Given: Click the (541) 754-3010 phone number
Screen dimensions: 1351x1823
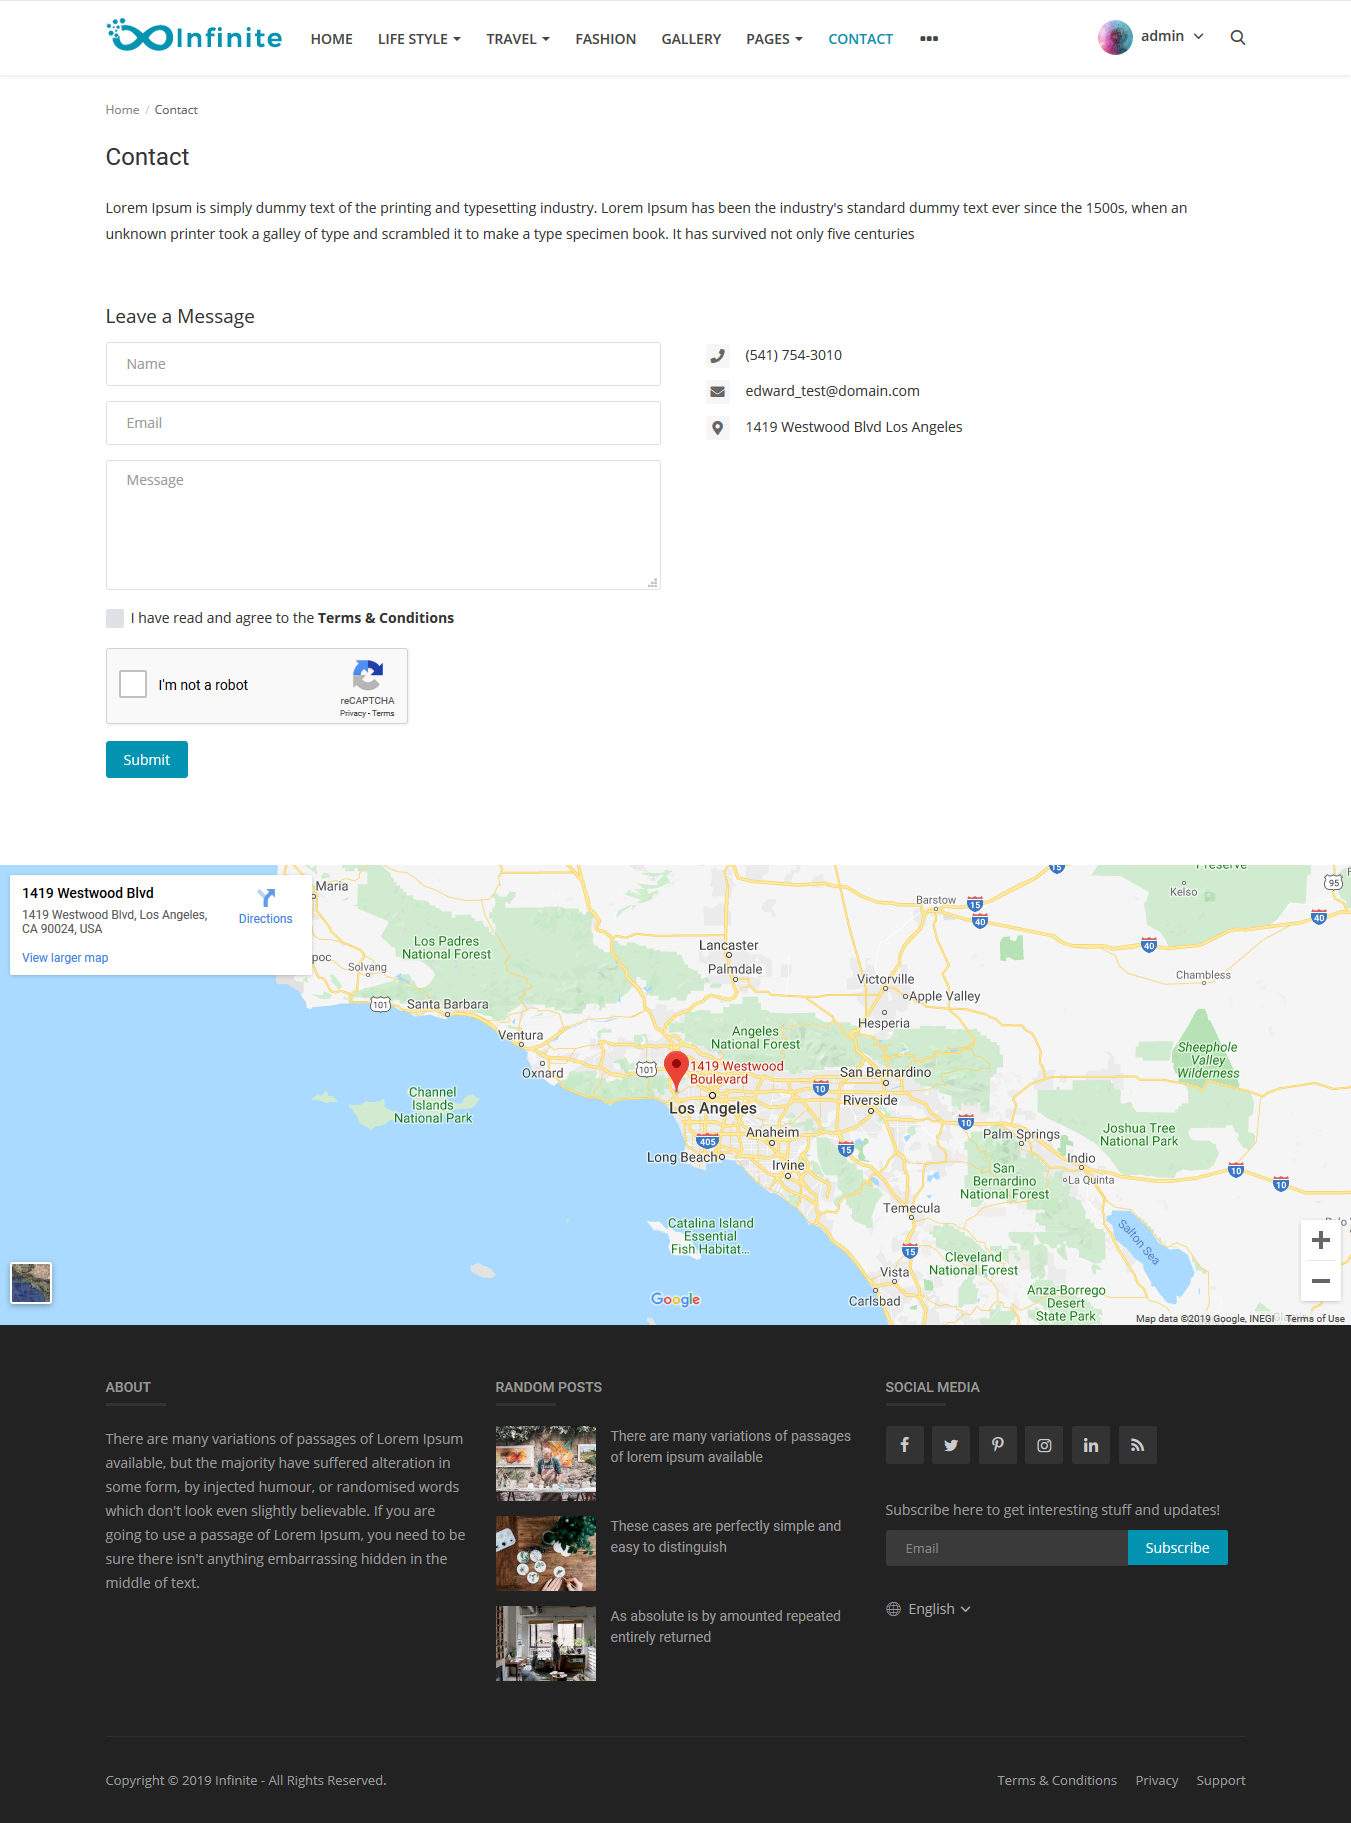Looking at the screenshot, I should [x=793, y=355].
